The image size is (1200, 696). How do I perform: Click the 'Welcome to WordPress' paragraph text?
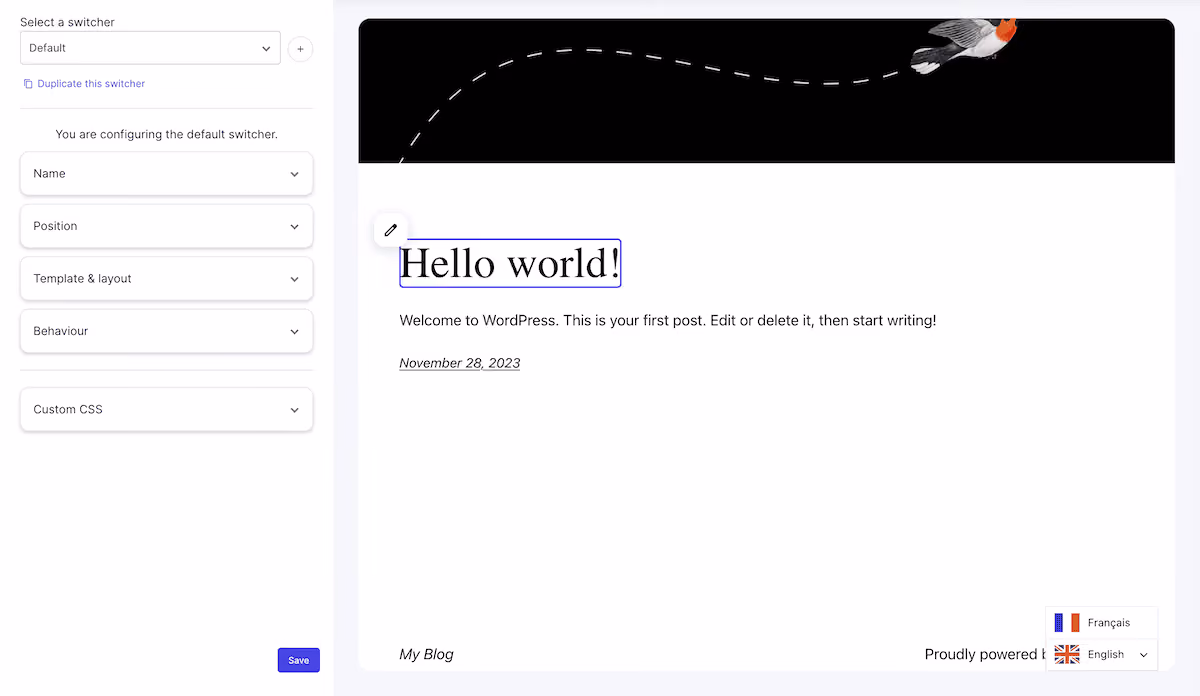pos(668,321)
